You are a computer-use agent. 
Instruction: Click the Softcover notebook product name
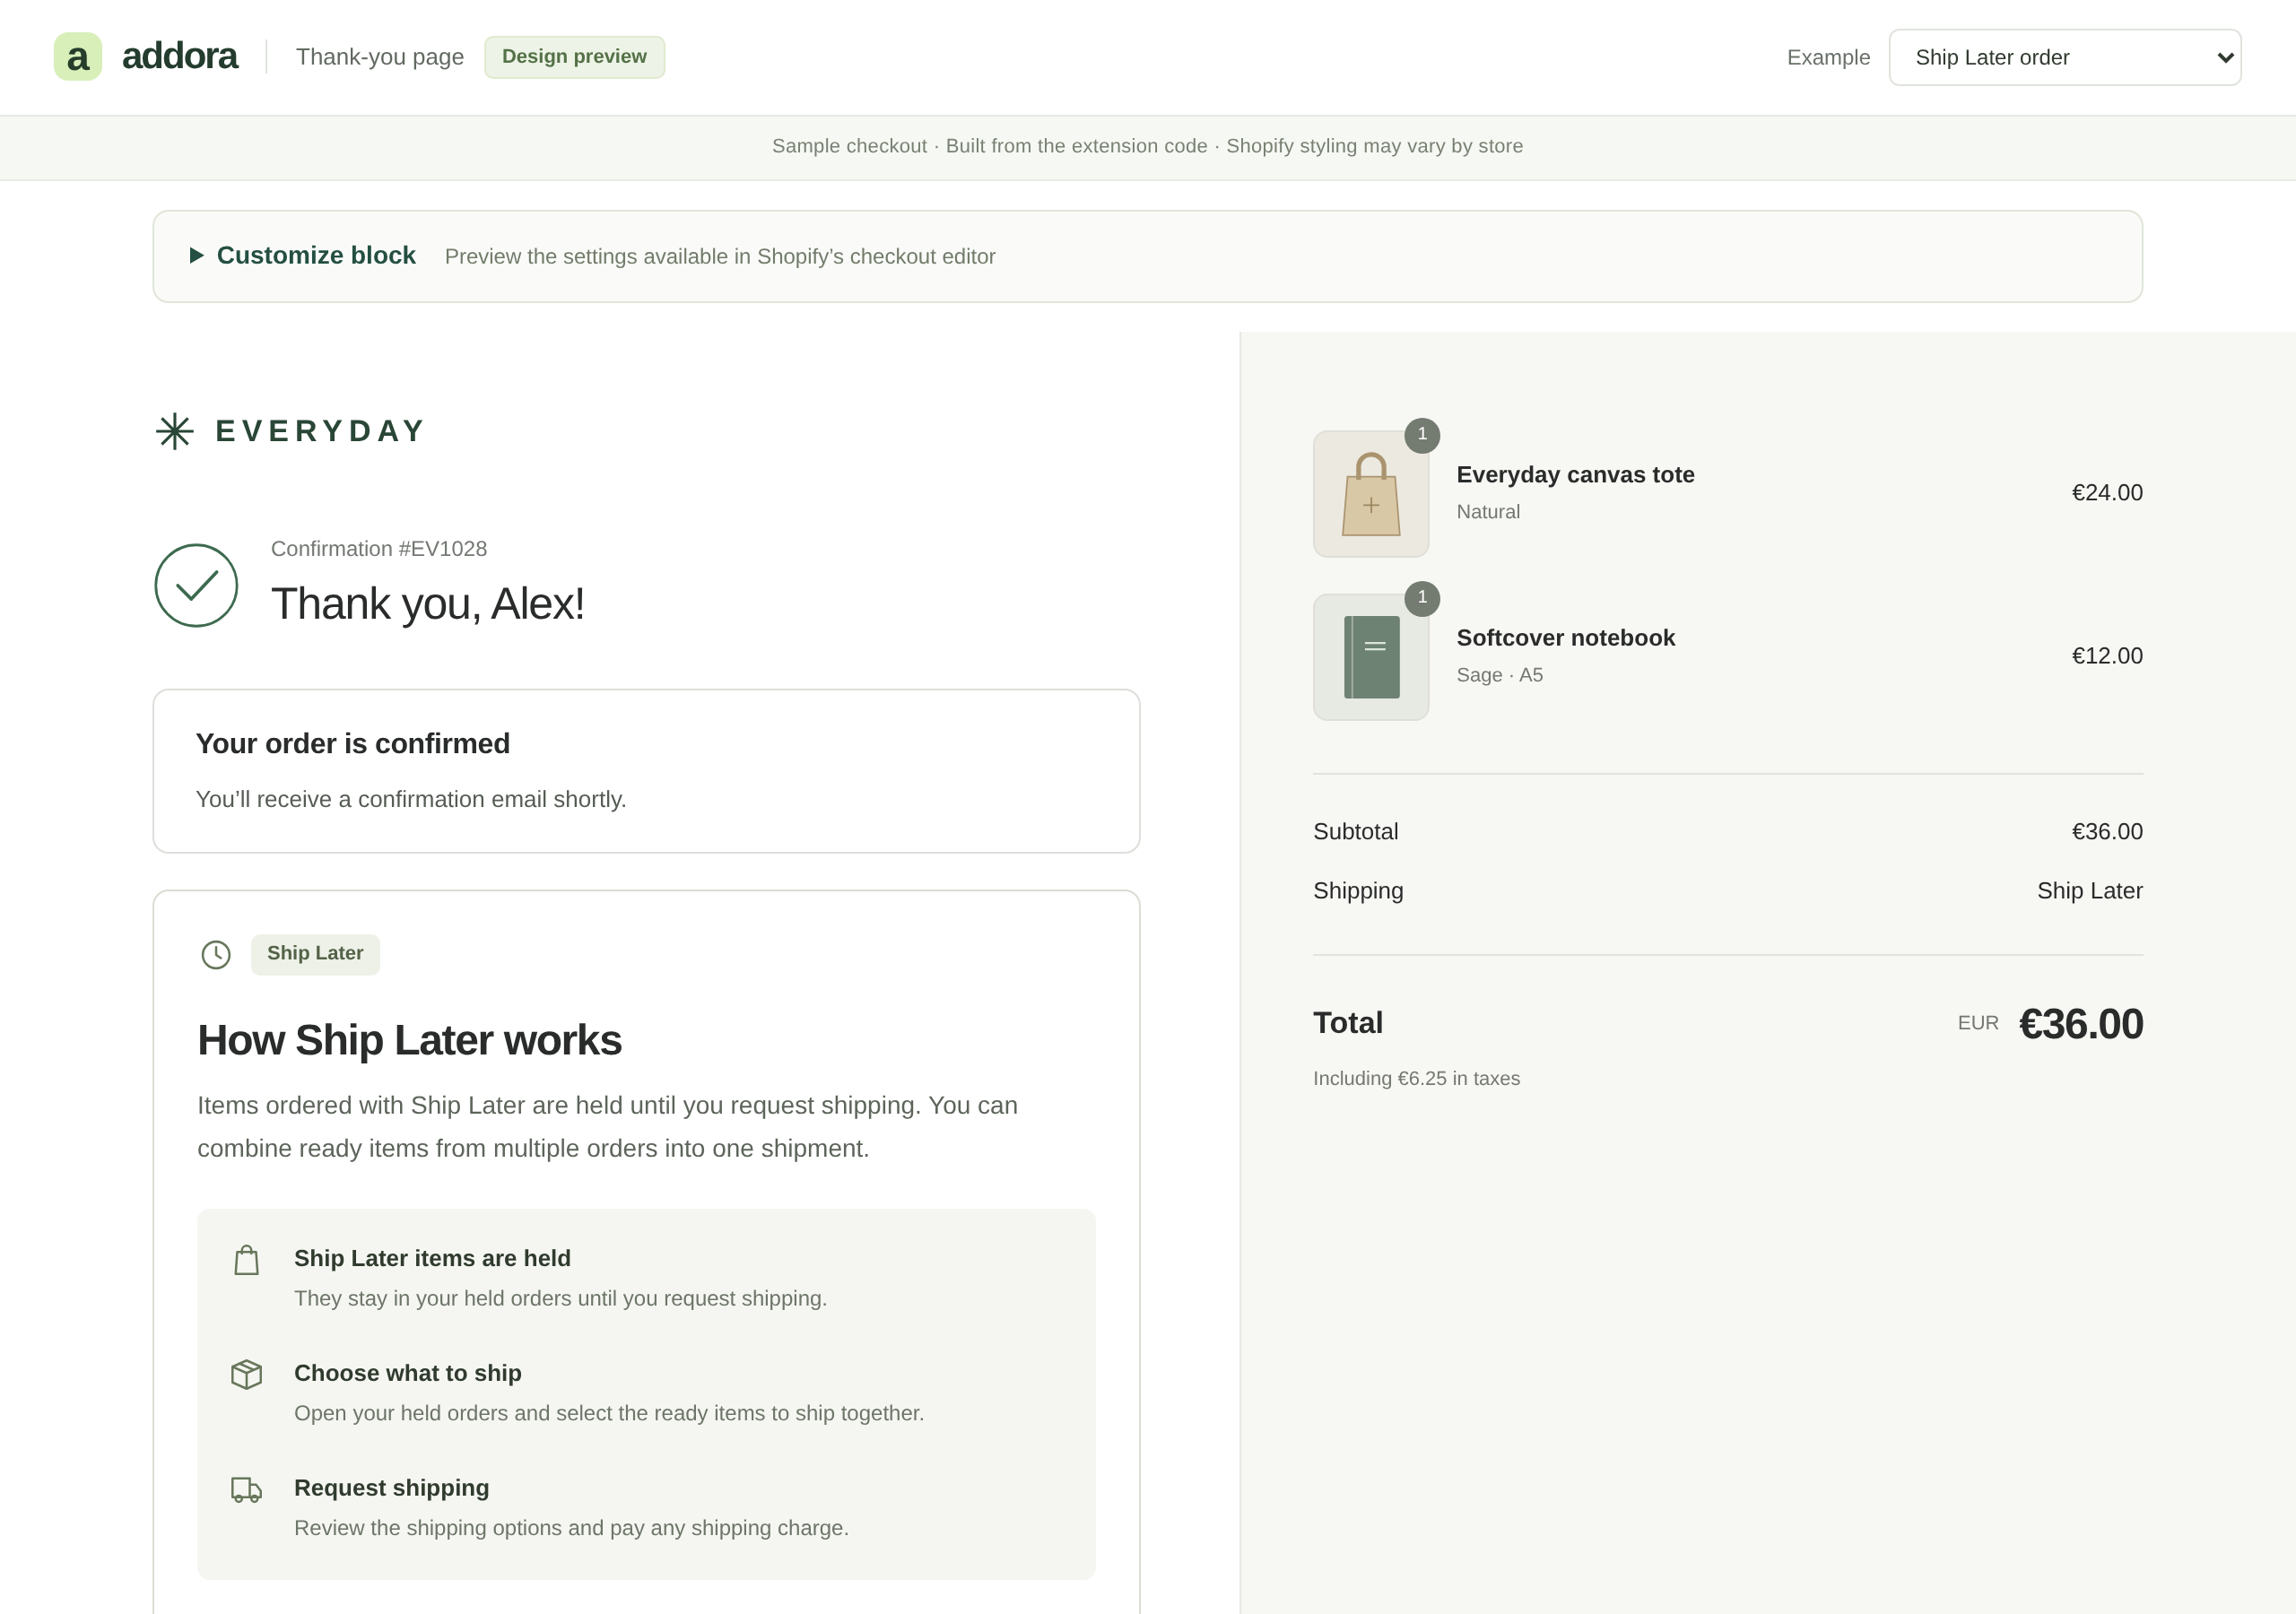[x=1565, y=638]
